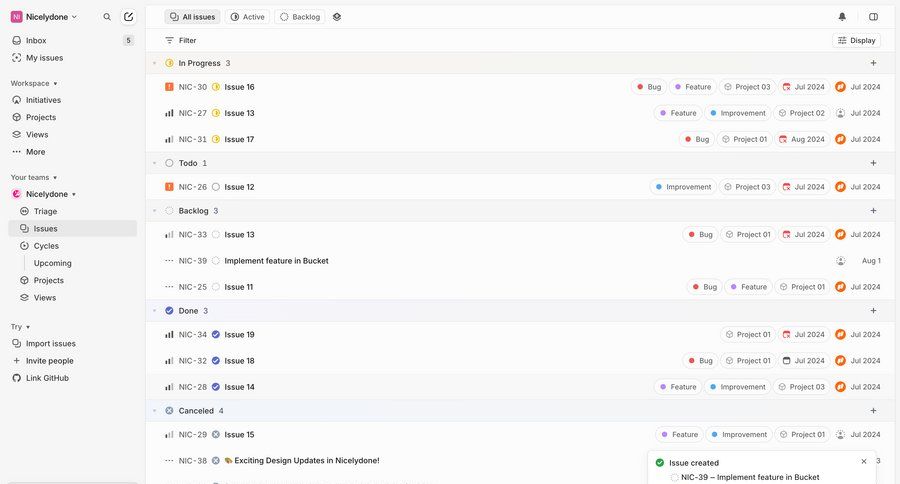Collapse the In Progress group
This screenshot has width=900, height=484.
154,63
